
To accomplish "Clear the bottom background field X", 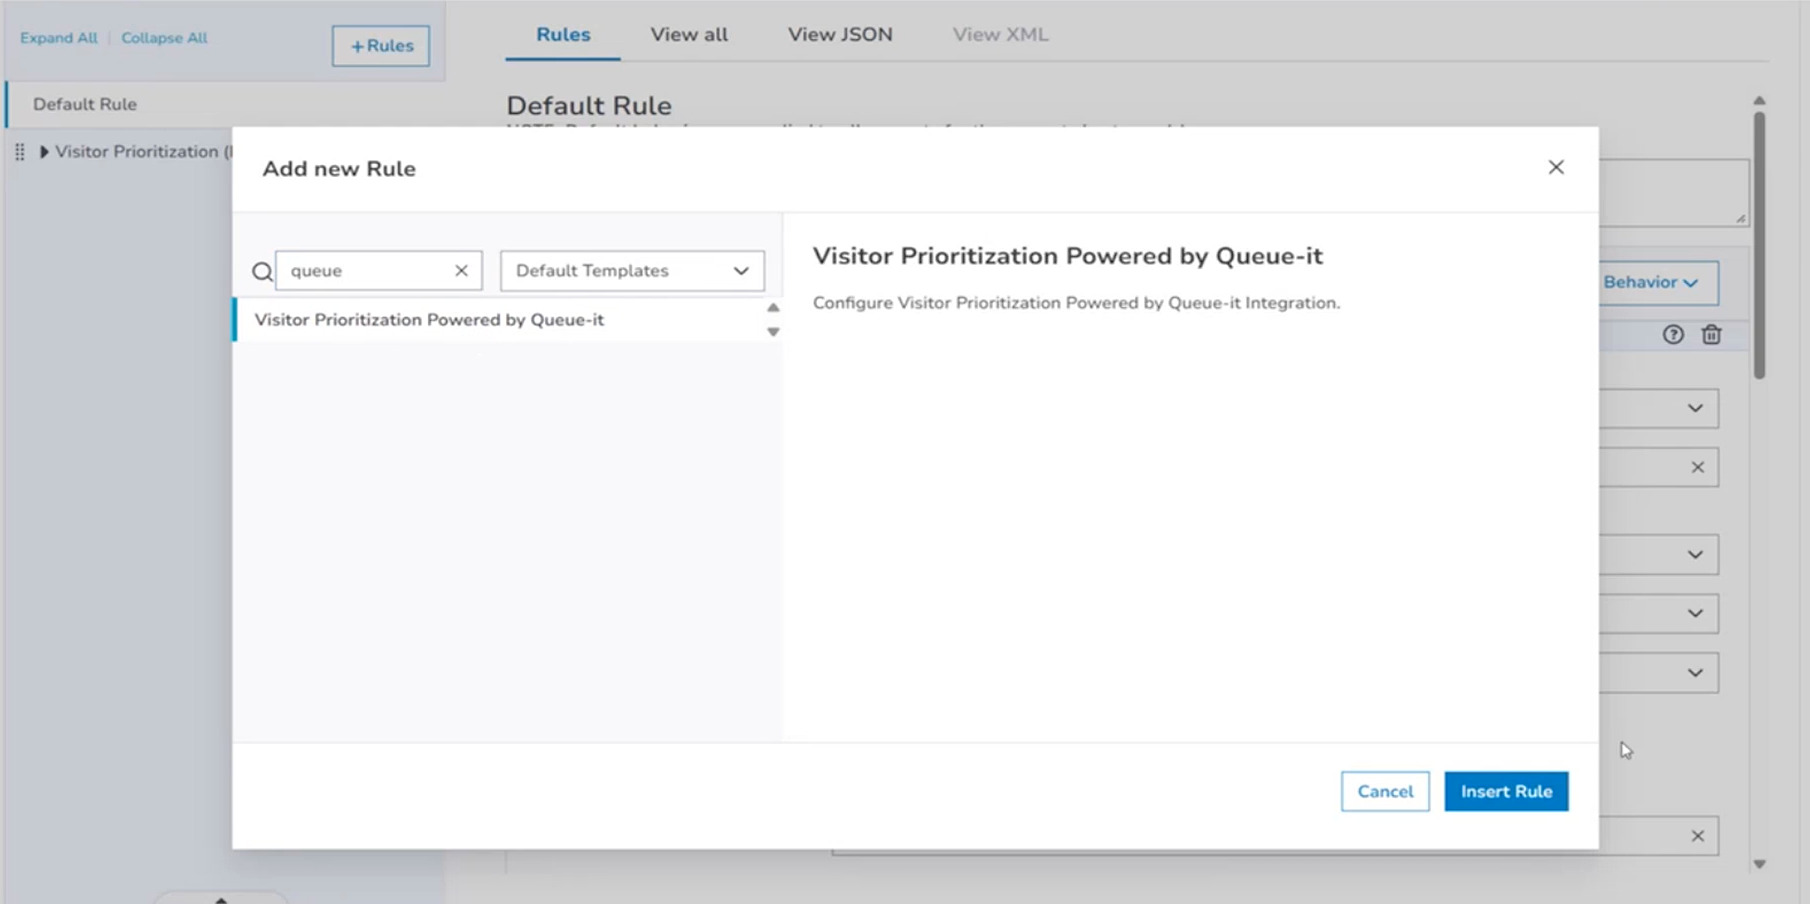I will (x=1697, y=836).
